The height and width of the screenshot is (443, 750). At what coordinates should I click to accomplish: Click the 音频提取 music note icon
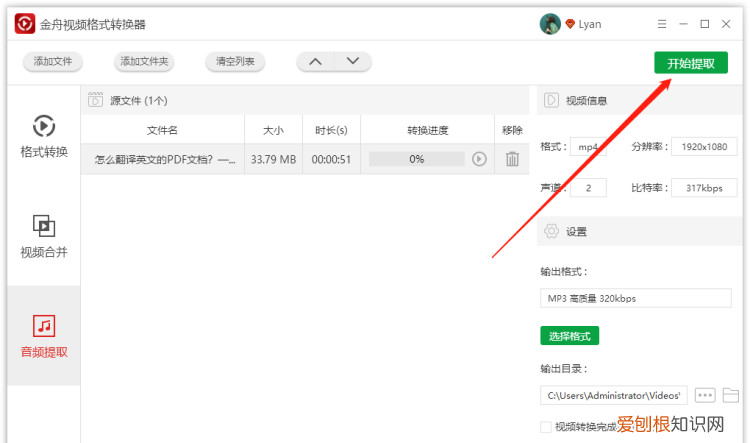44,326
